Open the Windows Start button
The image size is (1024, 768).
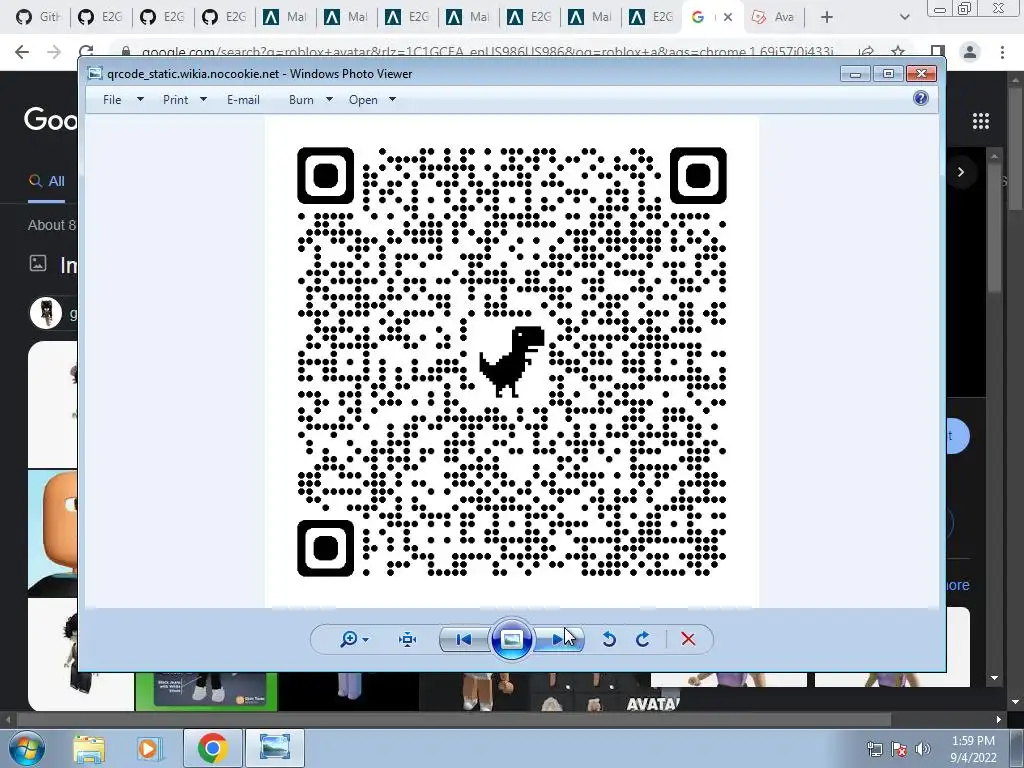[25, 748]
